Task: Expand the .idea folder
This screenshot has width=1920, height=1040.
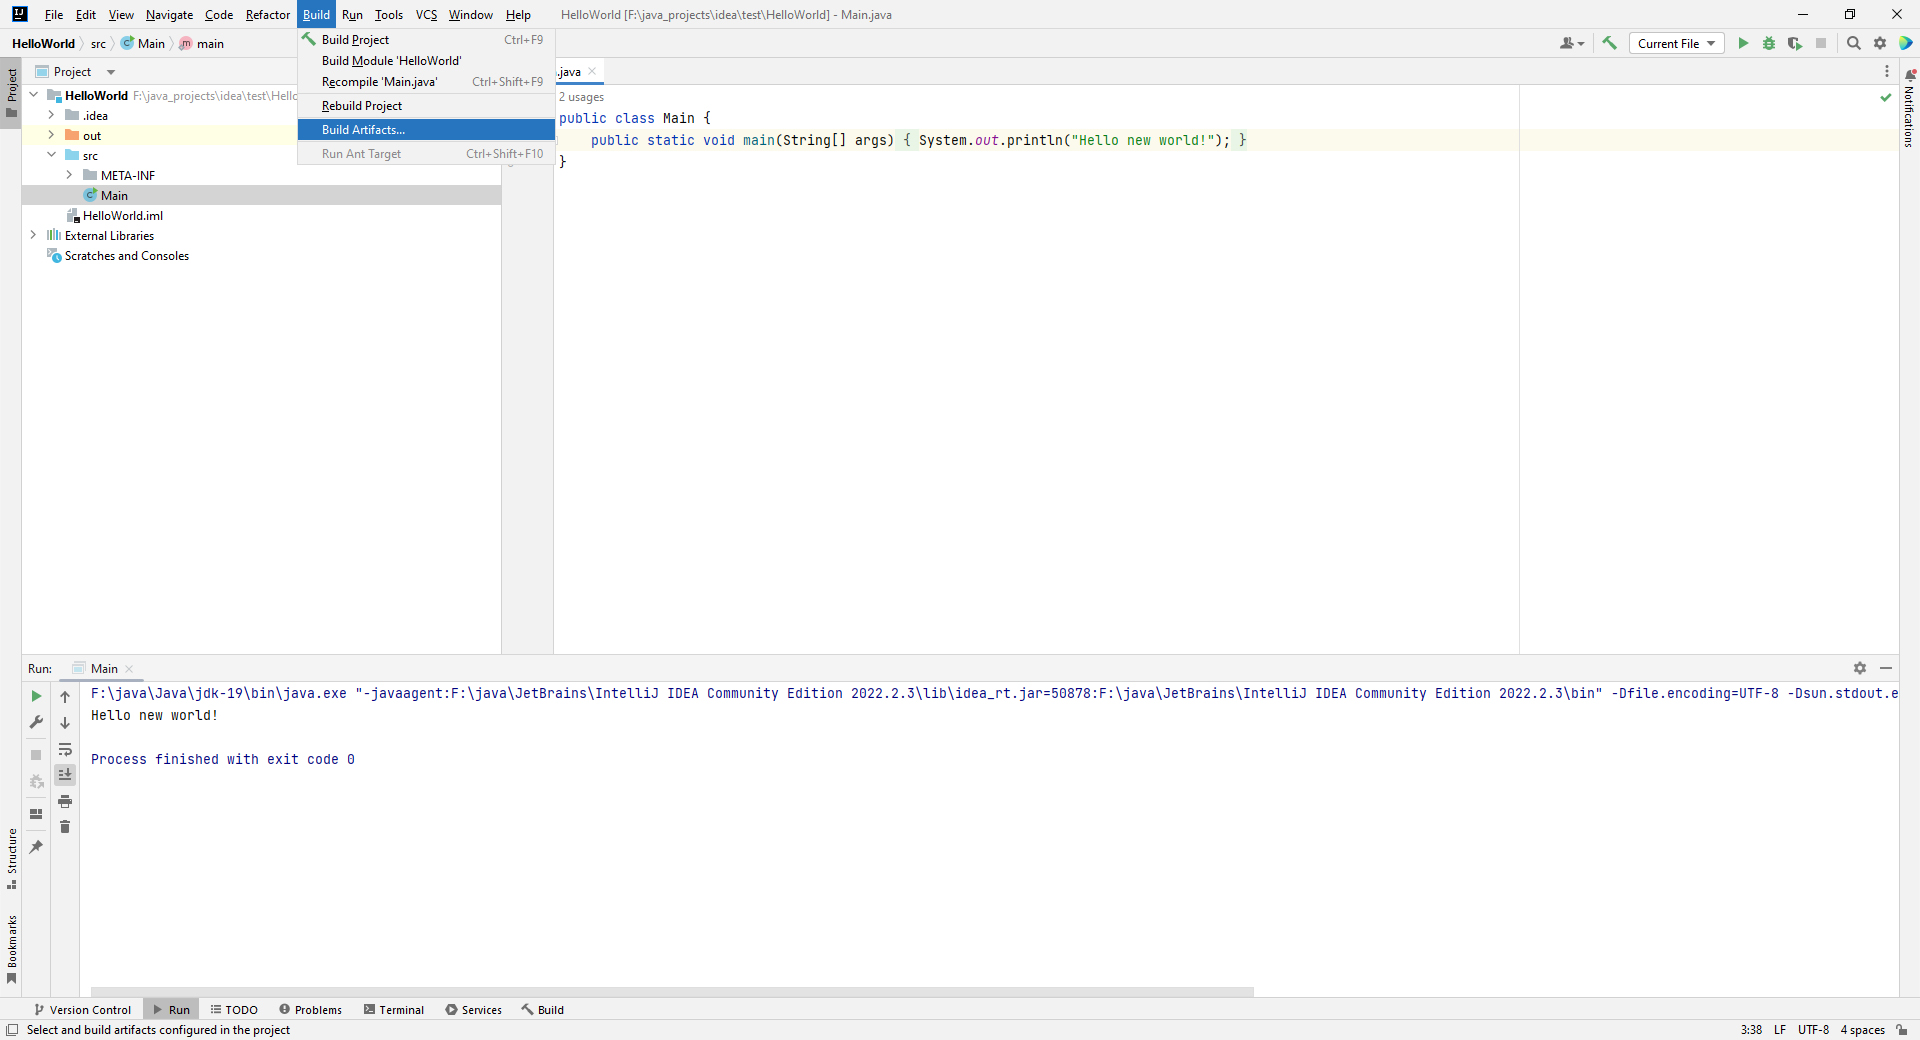Action: pos(51,115)
